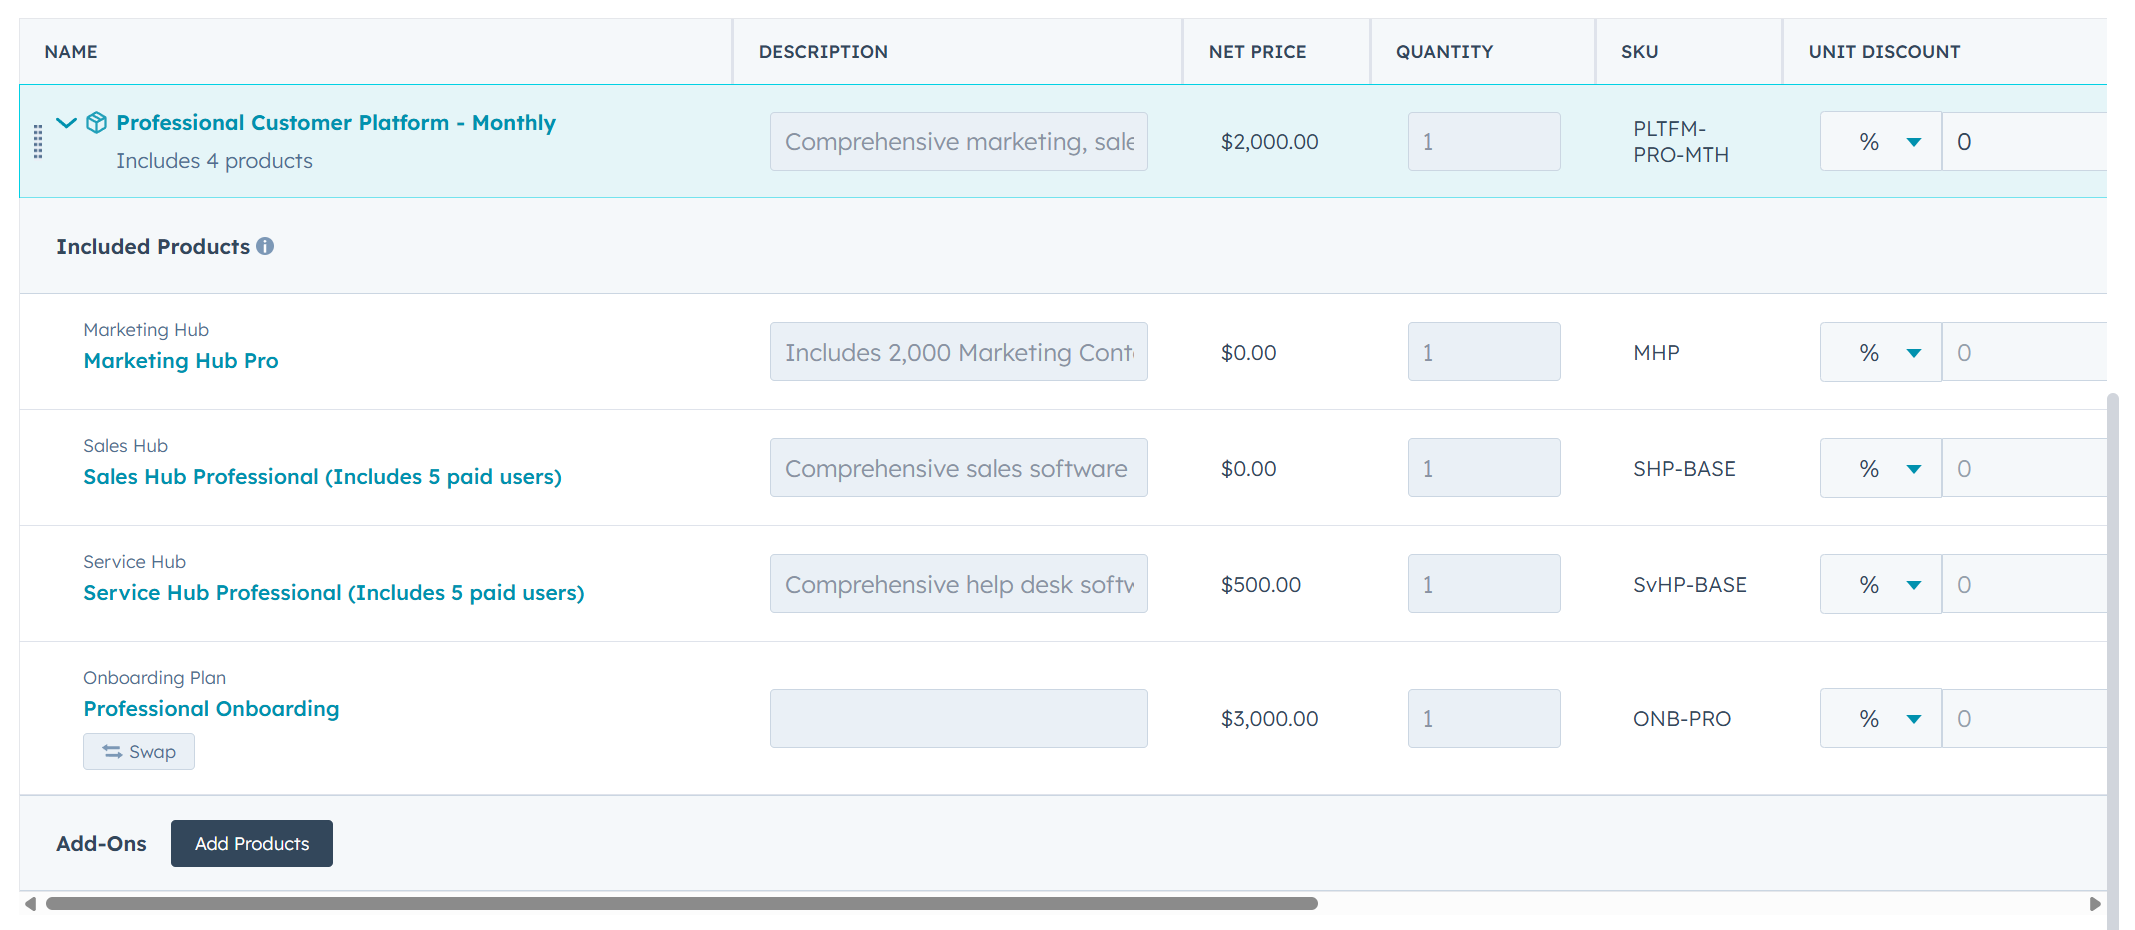Click the package icon beside the bundle name
The height and width of the screenshot is (930, 2135).
[x=97, y=123]
